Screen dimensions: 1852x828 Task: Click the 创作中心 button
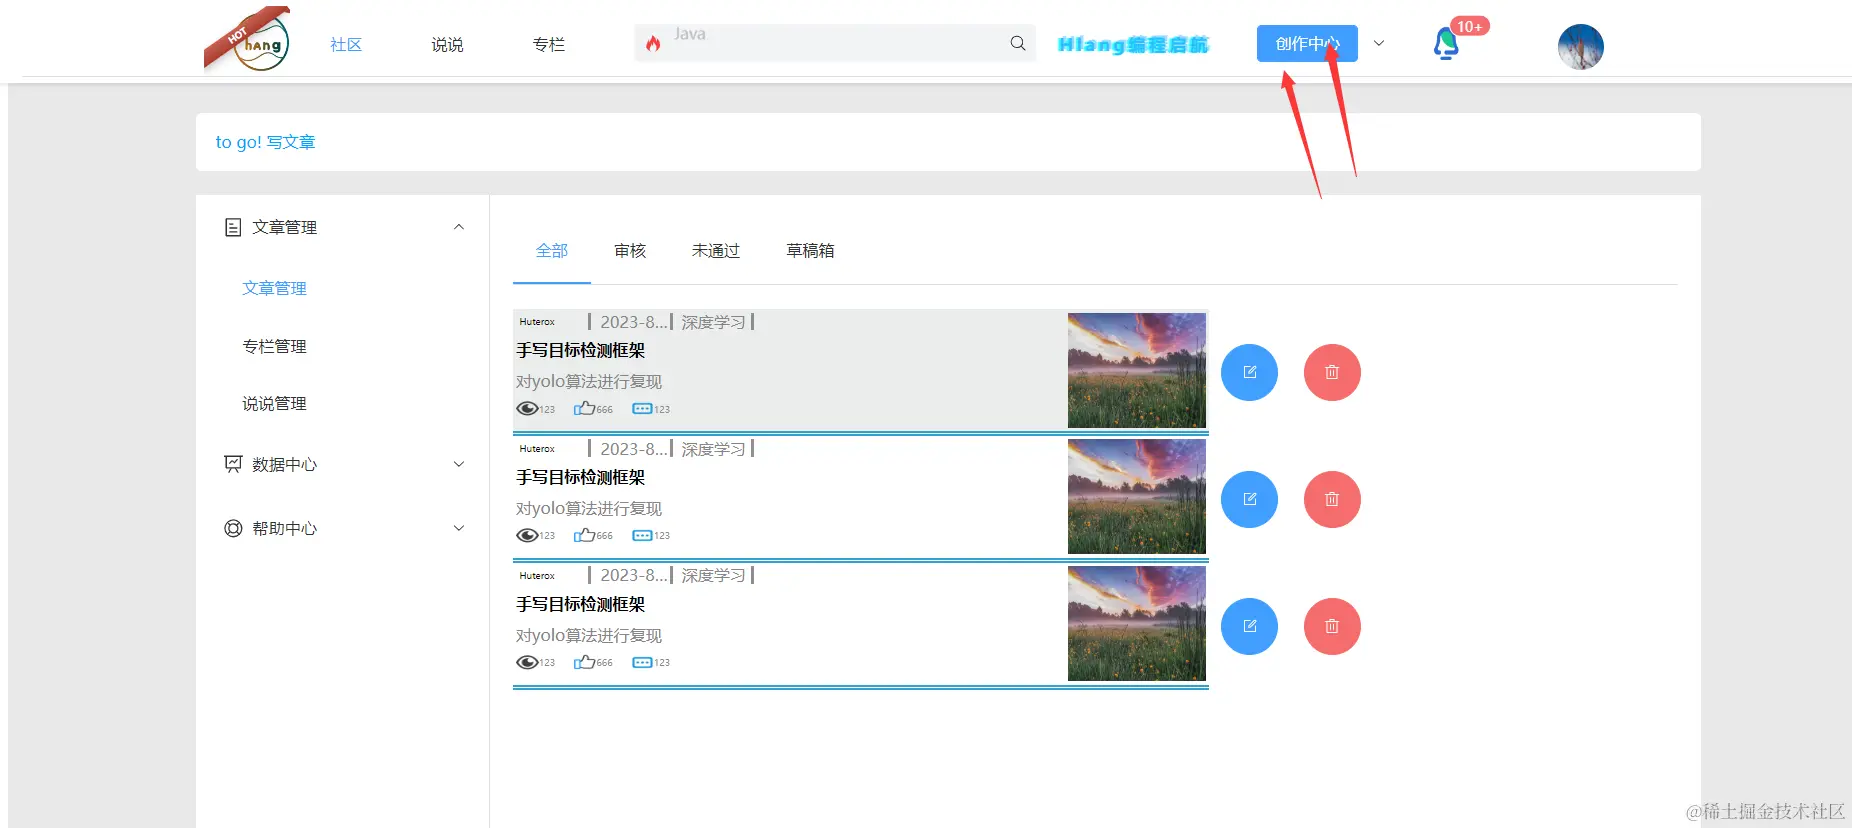1307,43
